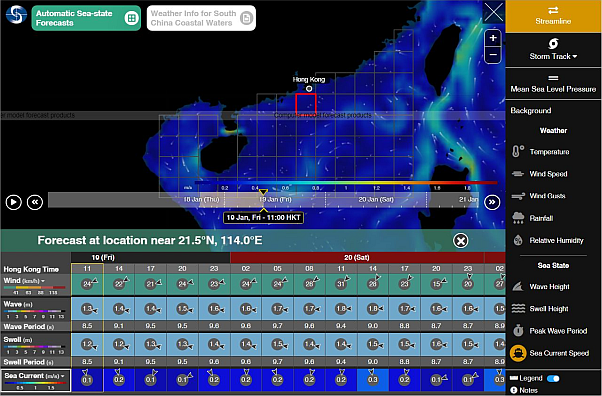Click swell value 1.2 under Friday 11
The width and height of the screenshot is (602, 396).
(x=88, y=344)
